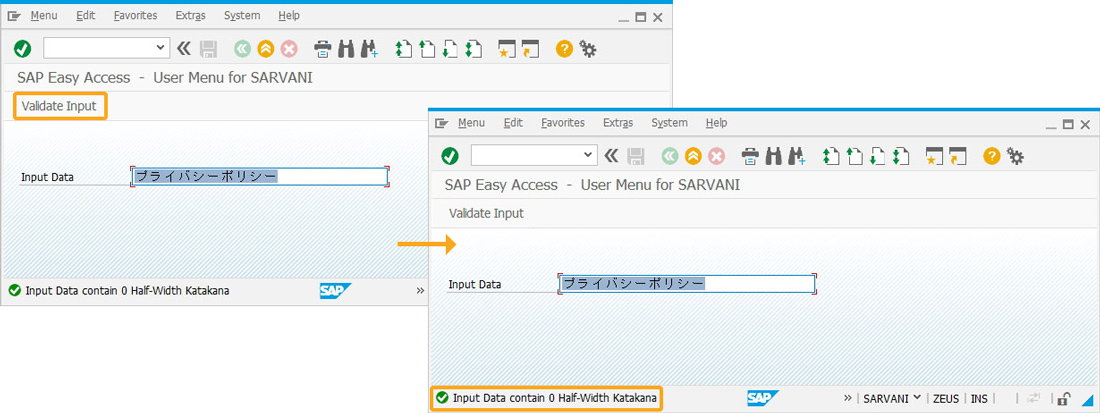Viewport: 1100px width, 413px height.
Task: Collapse command field arrows in back window
Action: pos(184,48)
